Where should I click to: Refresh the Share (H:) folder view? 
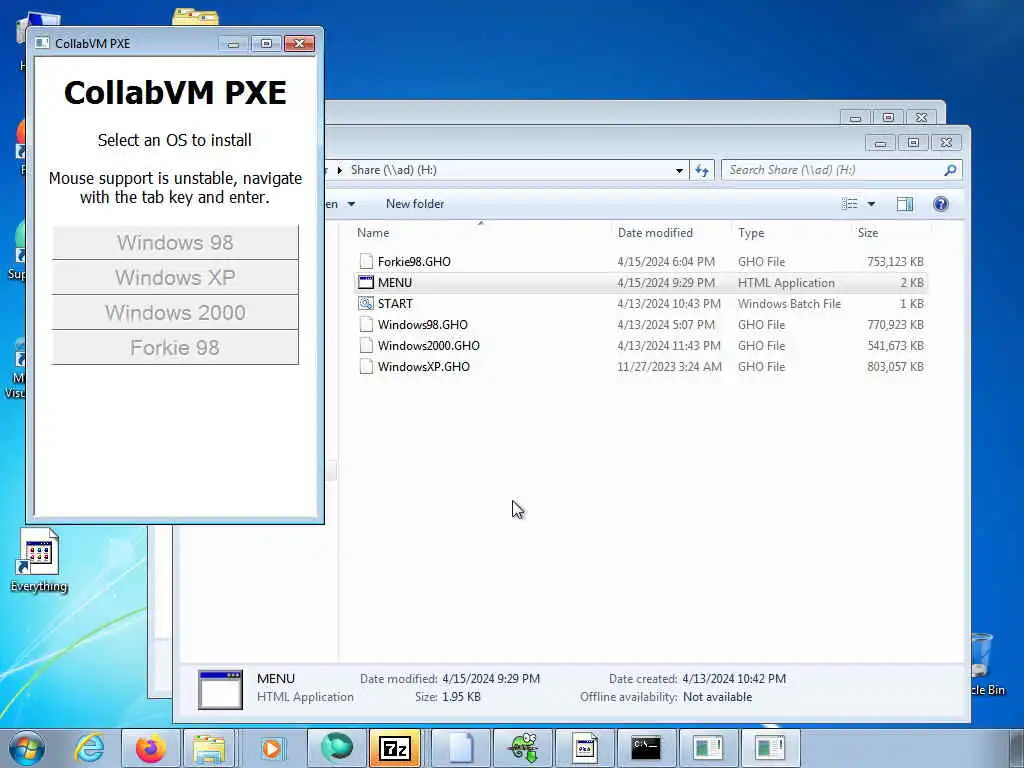click(x=702, y=170)
